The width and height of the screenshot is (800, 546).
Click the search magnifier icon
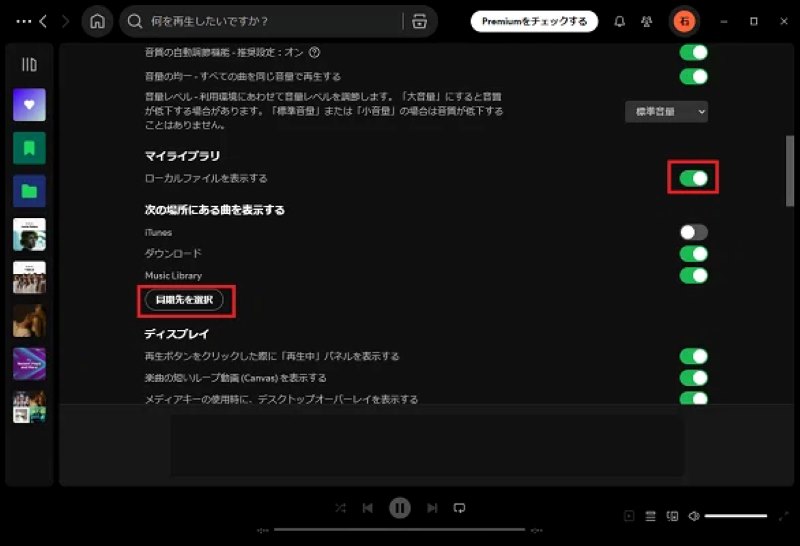pos(135,21)
